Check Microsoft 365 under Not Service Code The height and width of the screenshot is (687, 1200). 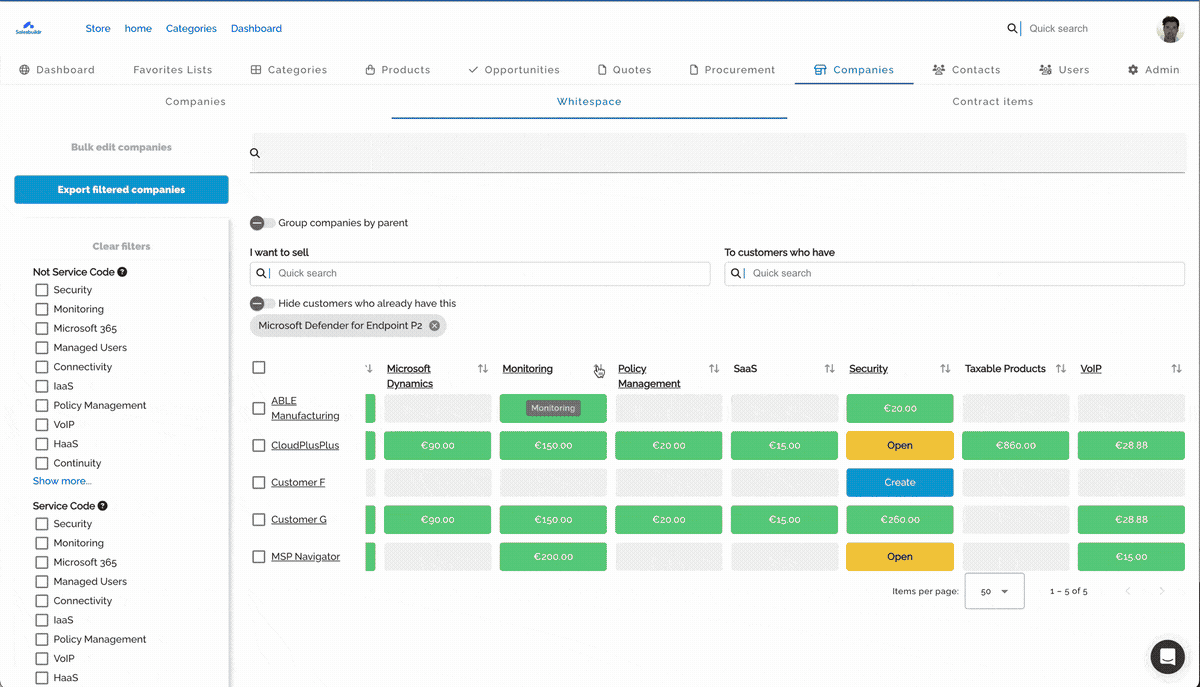[x=42, y=328]
